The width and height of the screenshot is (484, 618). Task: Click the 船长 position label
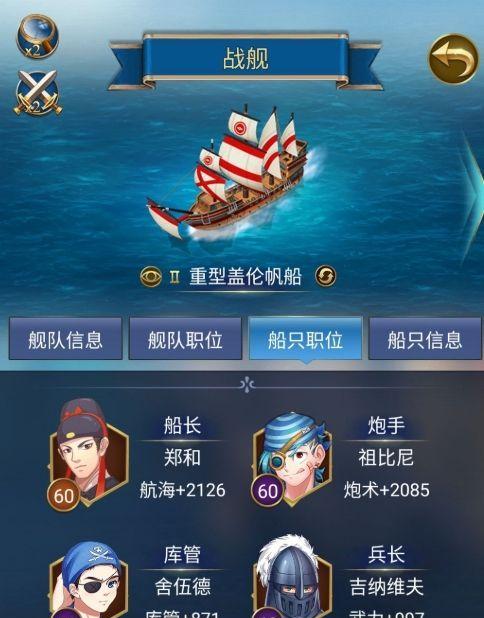click(182, 426)
